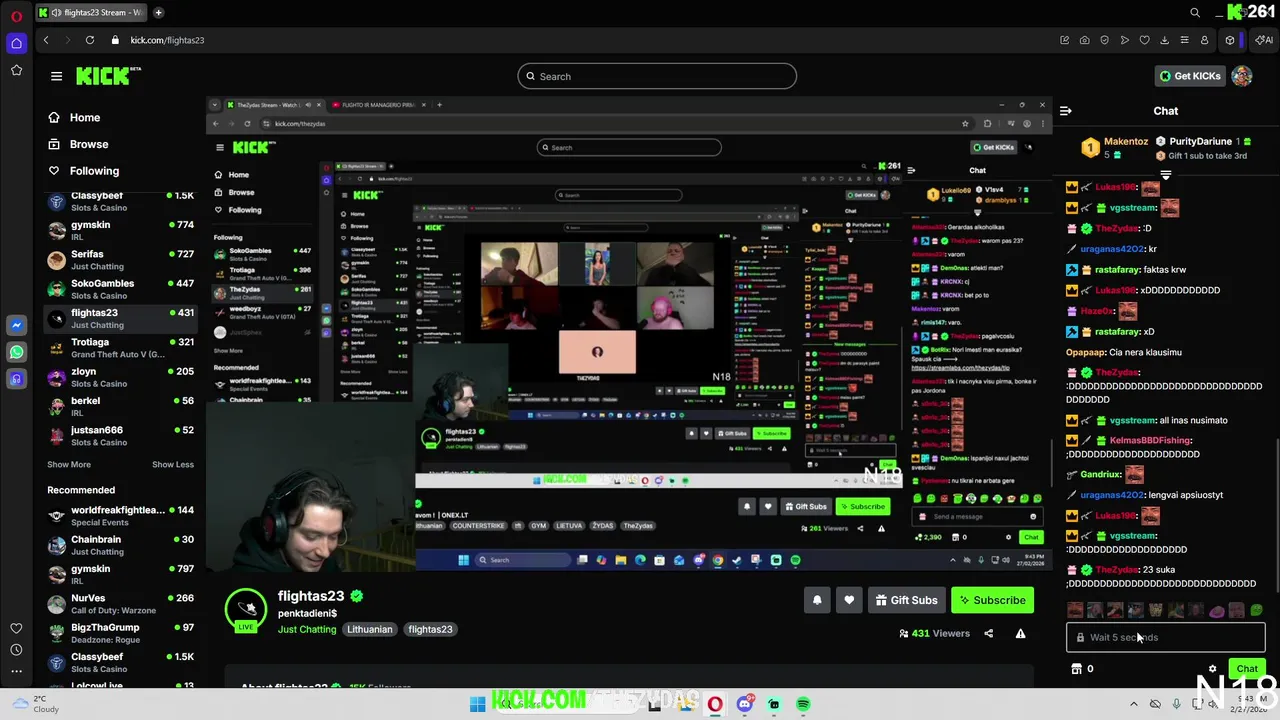Image resolution: width=1280 pixels, height=720 pixels.
Task: Click the chat message input
Action: (1166, 637)
